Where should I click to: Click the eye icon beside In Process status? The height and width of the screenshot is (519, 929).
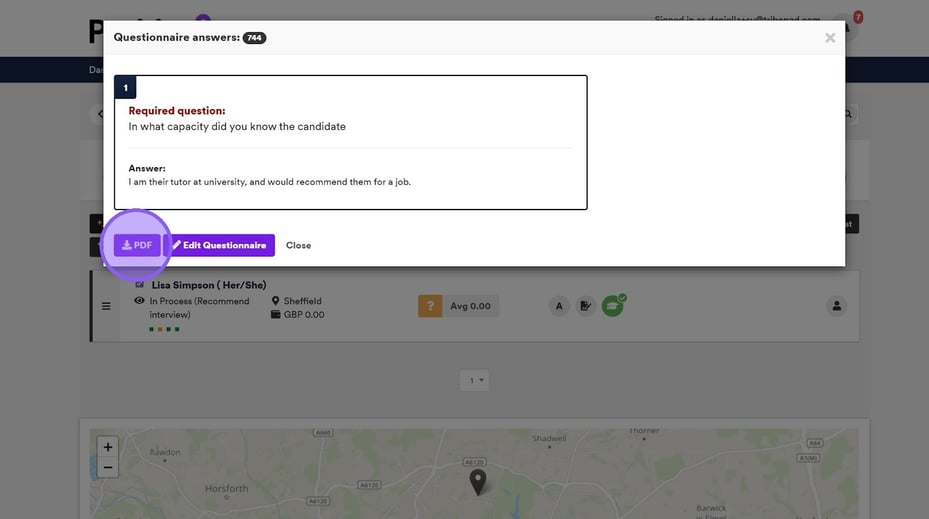tap(139, 301)
